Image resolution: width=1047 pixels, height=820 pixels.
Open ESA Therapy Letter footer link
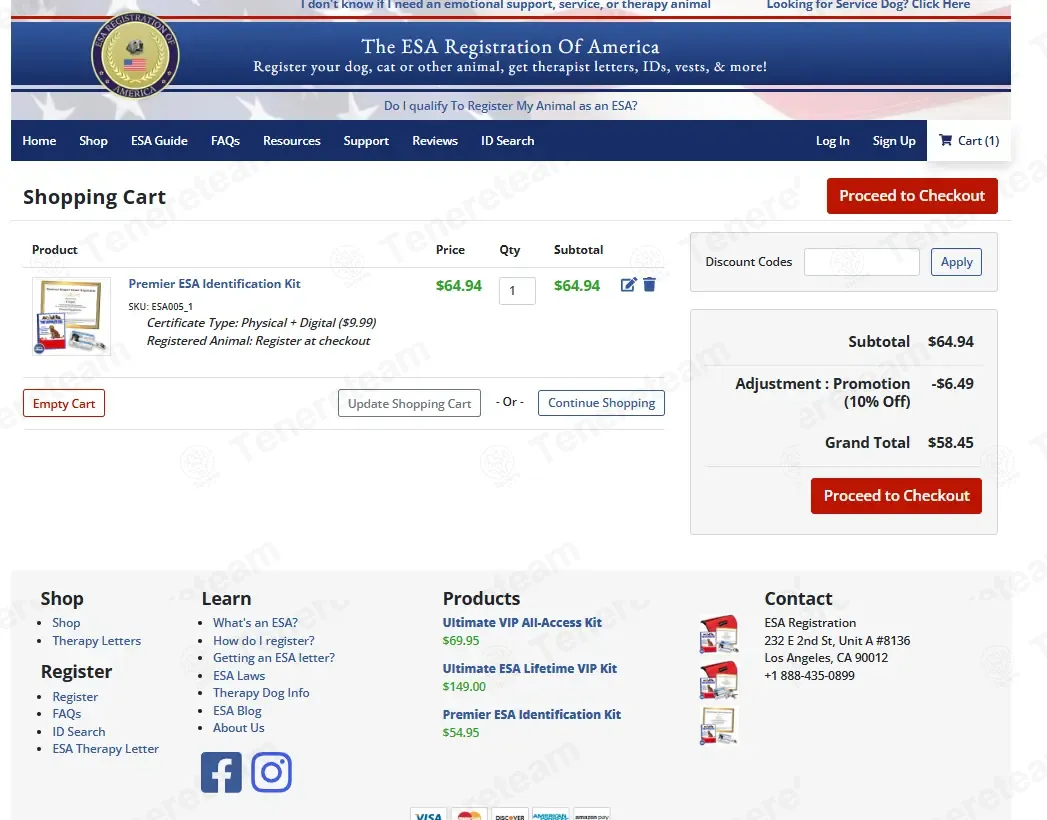coord(106,749)
